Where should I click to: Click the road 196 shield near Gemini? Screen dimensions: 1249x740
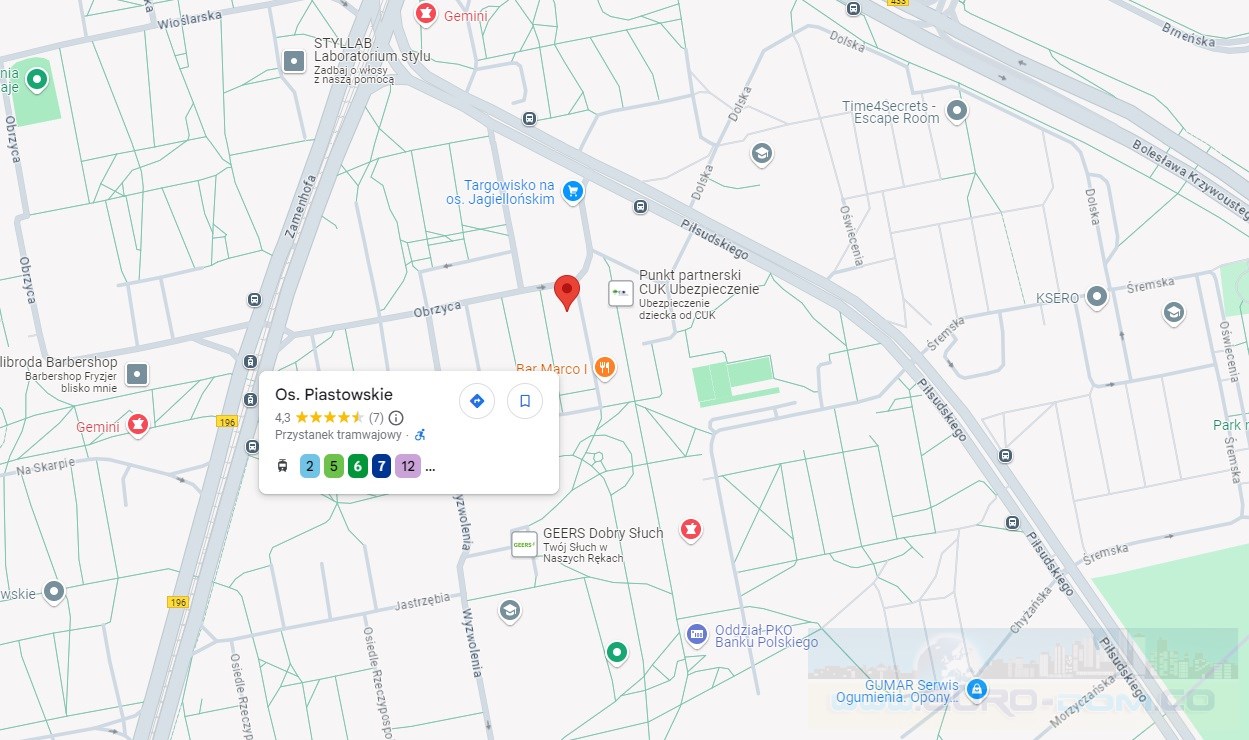[x=225, y=422]
